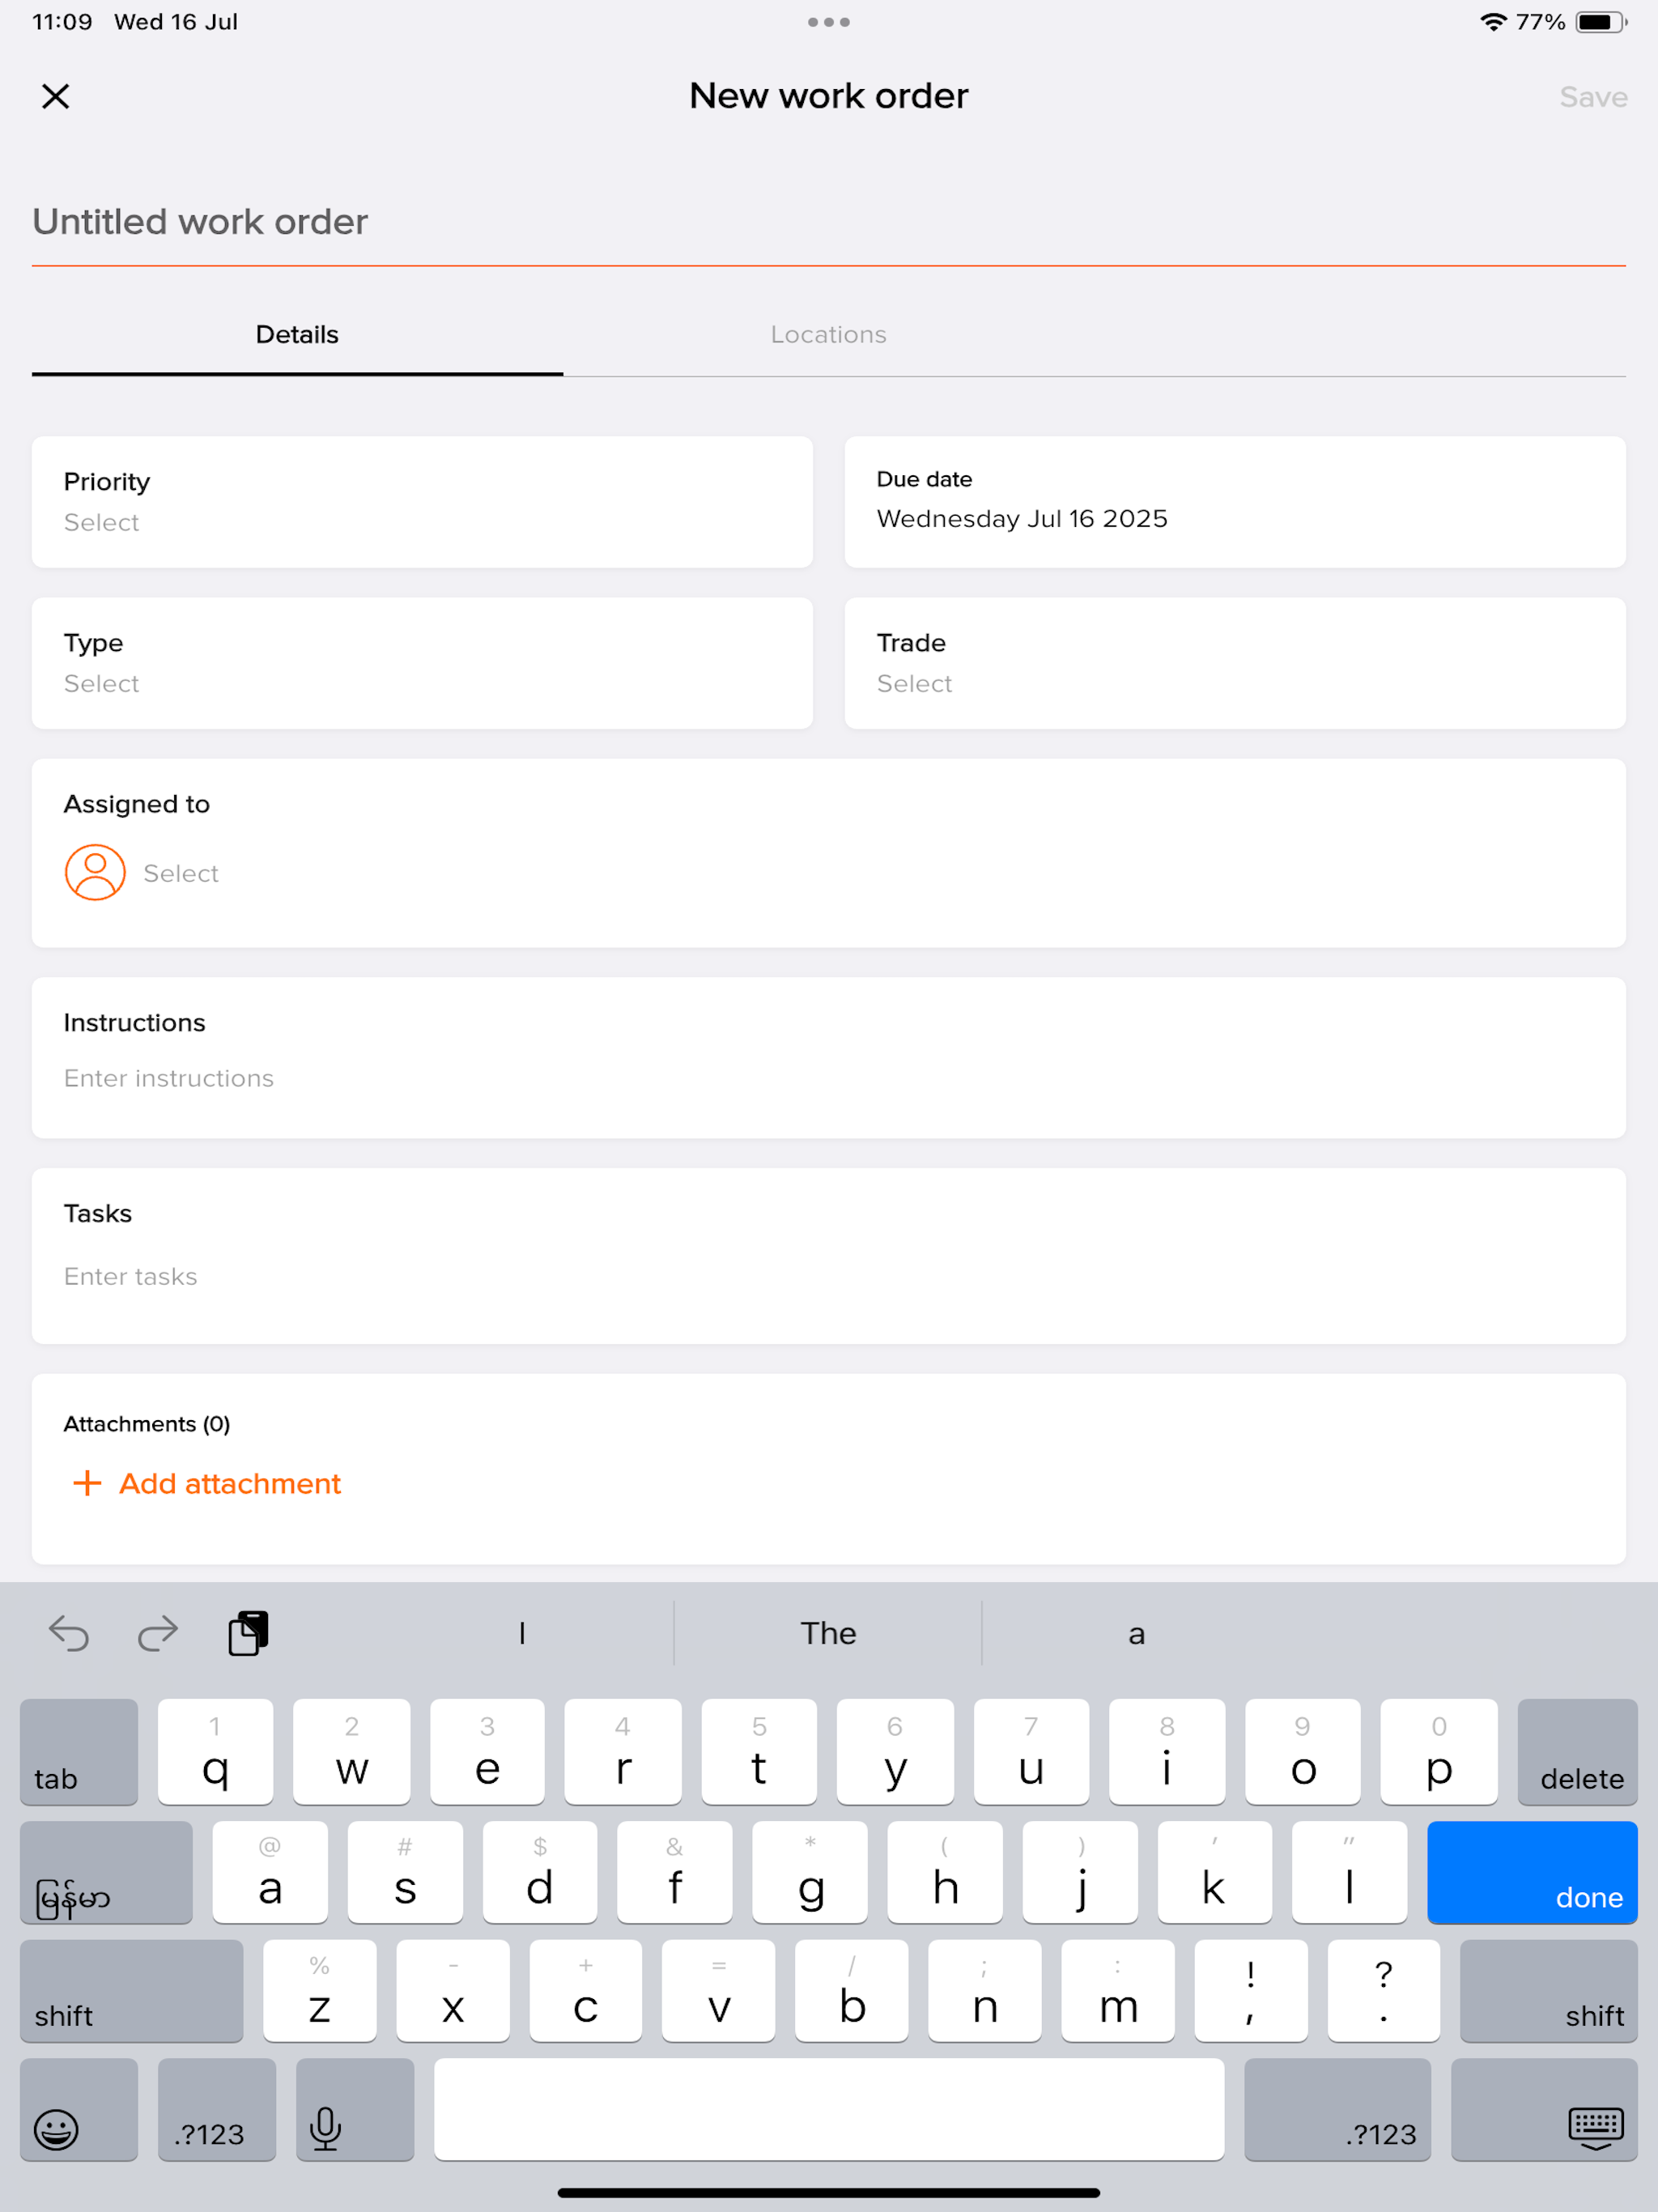Tap the left .?123 symbols key

coord(216,2109)
